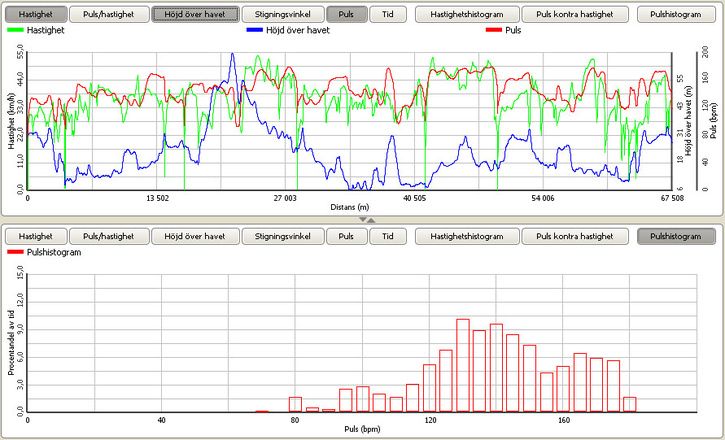Click 'Distans (m)' axis label
This screenshot has width=725, height=440.
coord(350,207)
